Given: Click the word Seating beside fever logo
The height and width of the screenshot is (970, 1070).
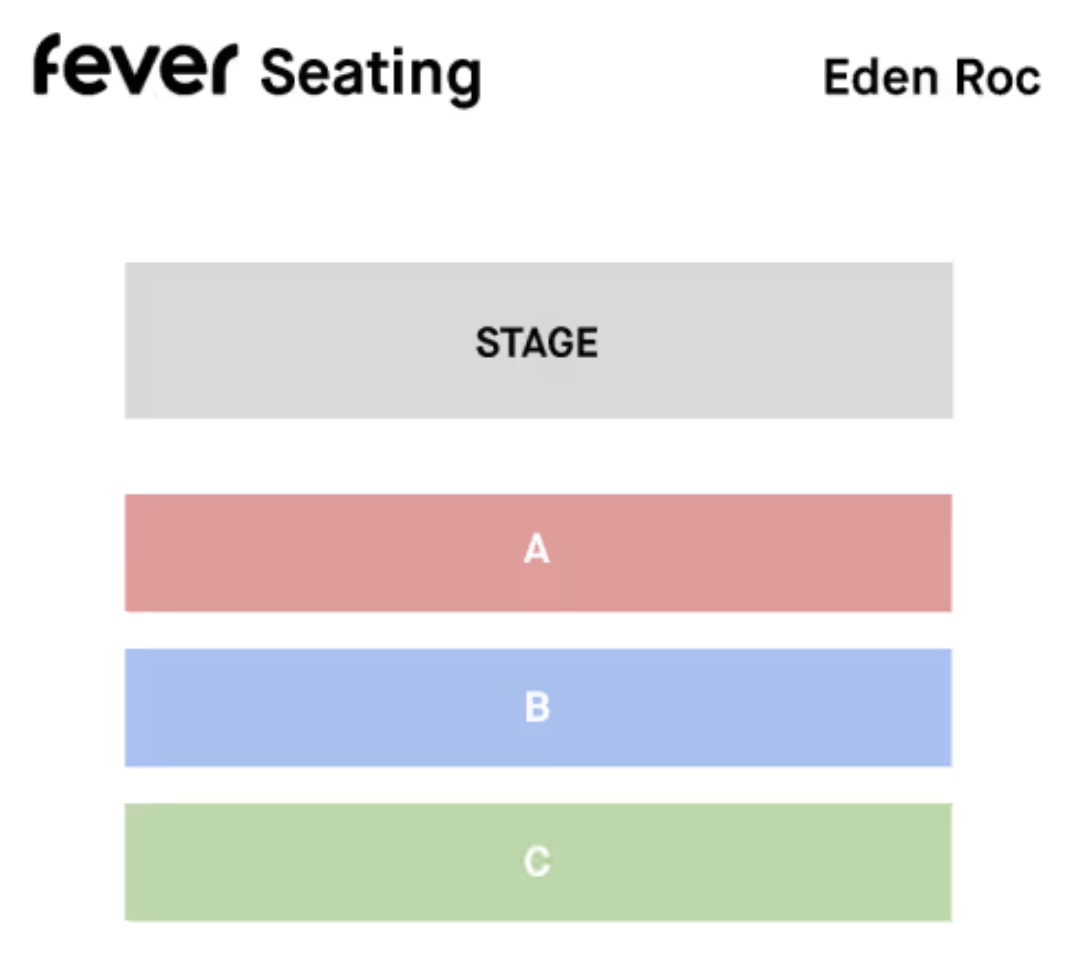Looking at the screenshot, I should (370, 75).
